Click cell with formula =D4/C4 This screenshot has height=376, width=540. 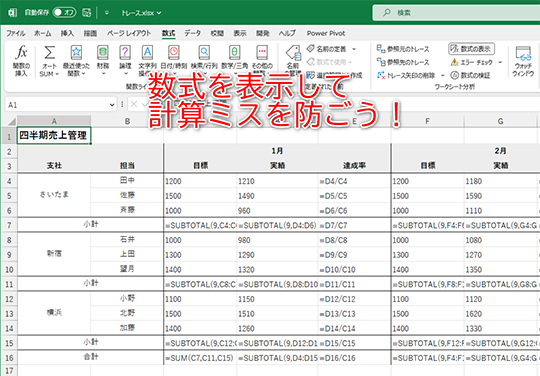(354, 181)
